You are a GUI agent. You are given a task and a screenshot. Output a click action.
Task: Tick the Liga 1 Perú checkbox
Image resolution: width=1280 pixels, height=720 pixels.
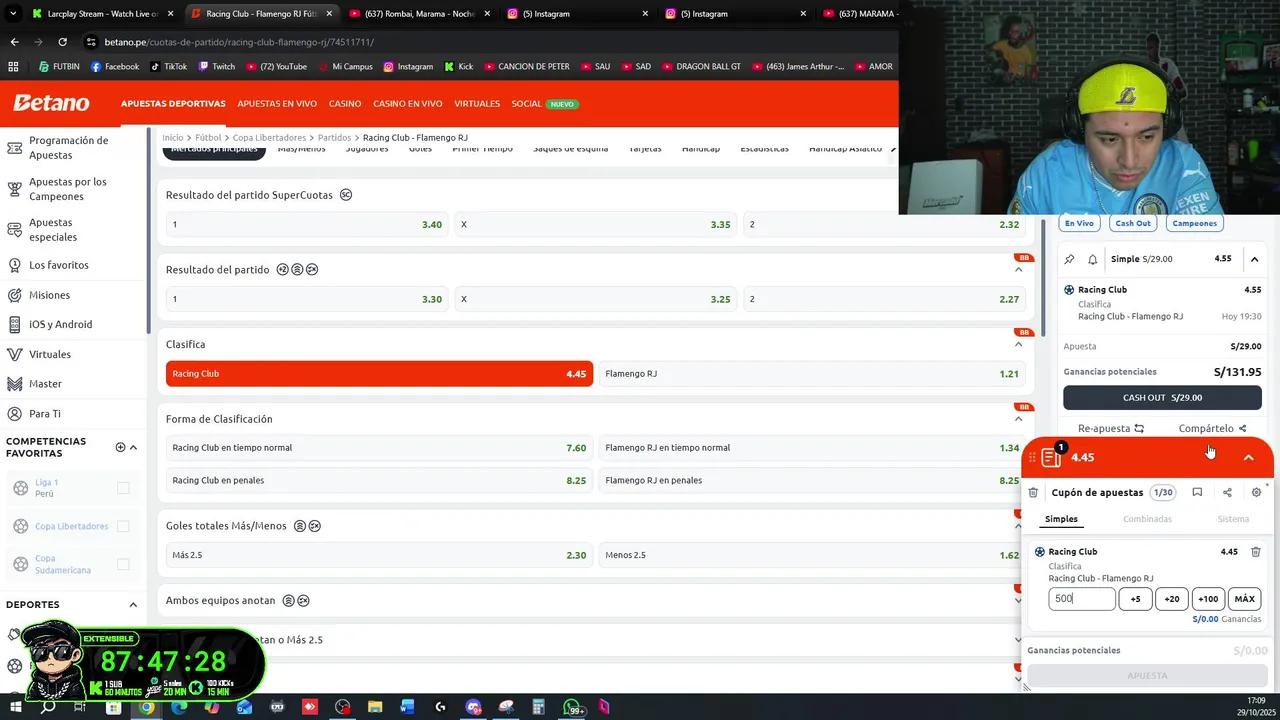123,488
